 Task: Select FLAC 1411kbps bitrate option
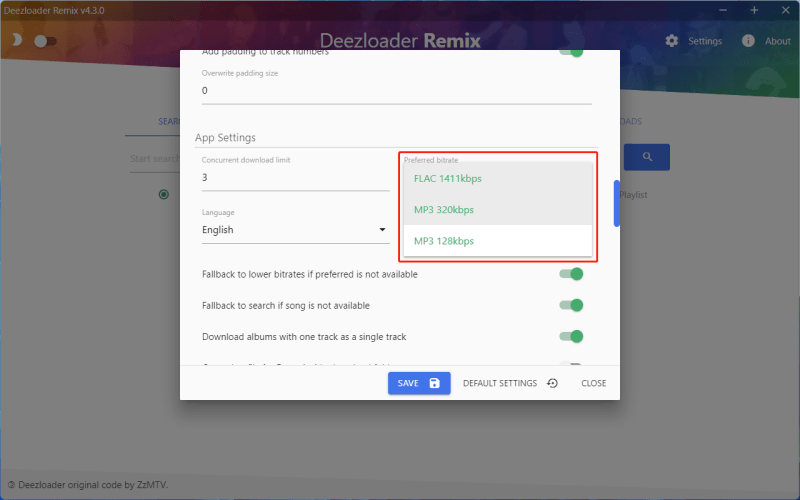click(448, 179)
